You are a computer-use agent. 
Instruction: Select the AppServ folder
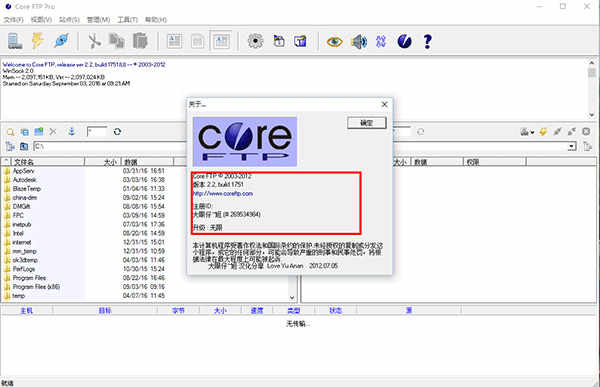(23, 171)
